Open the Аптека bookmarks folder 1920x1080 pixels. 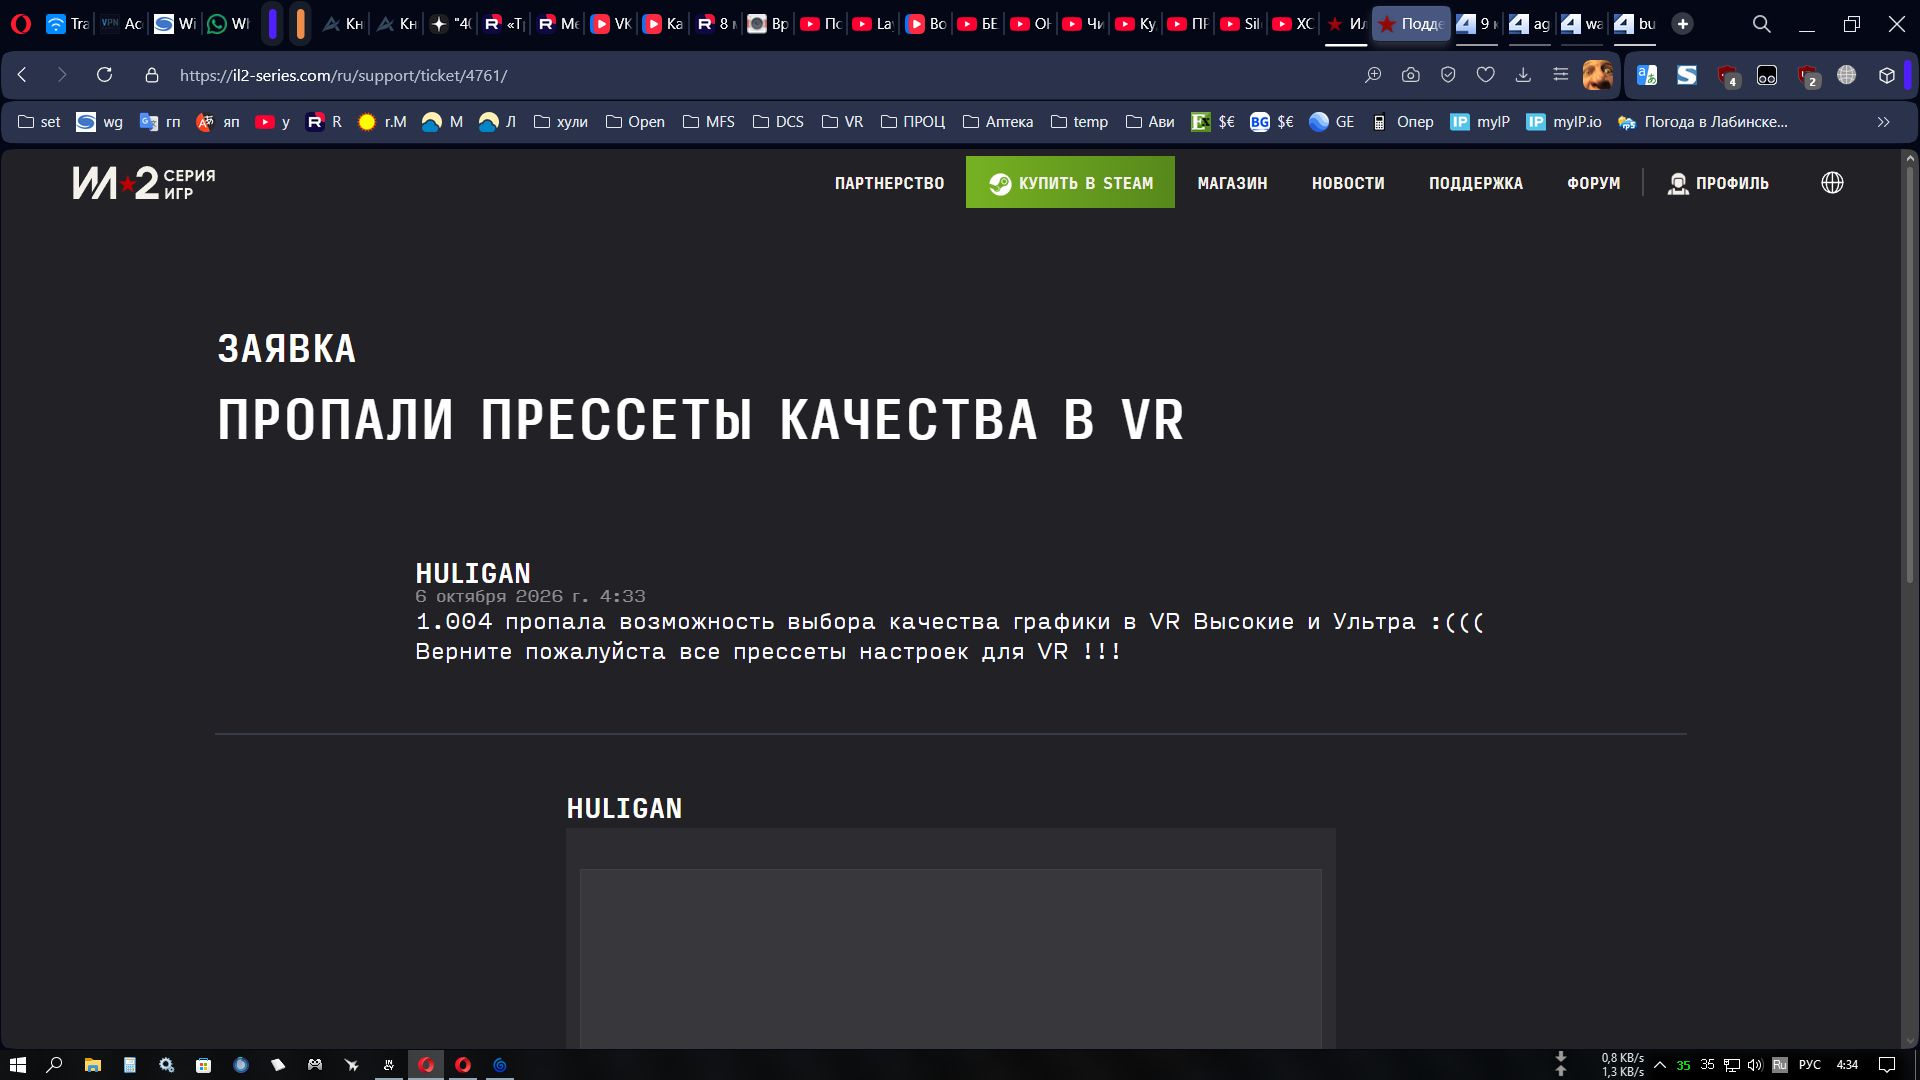998,122
